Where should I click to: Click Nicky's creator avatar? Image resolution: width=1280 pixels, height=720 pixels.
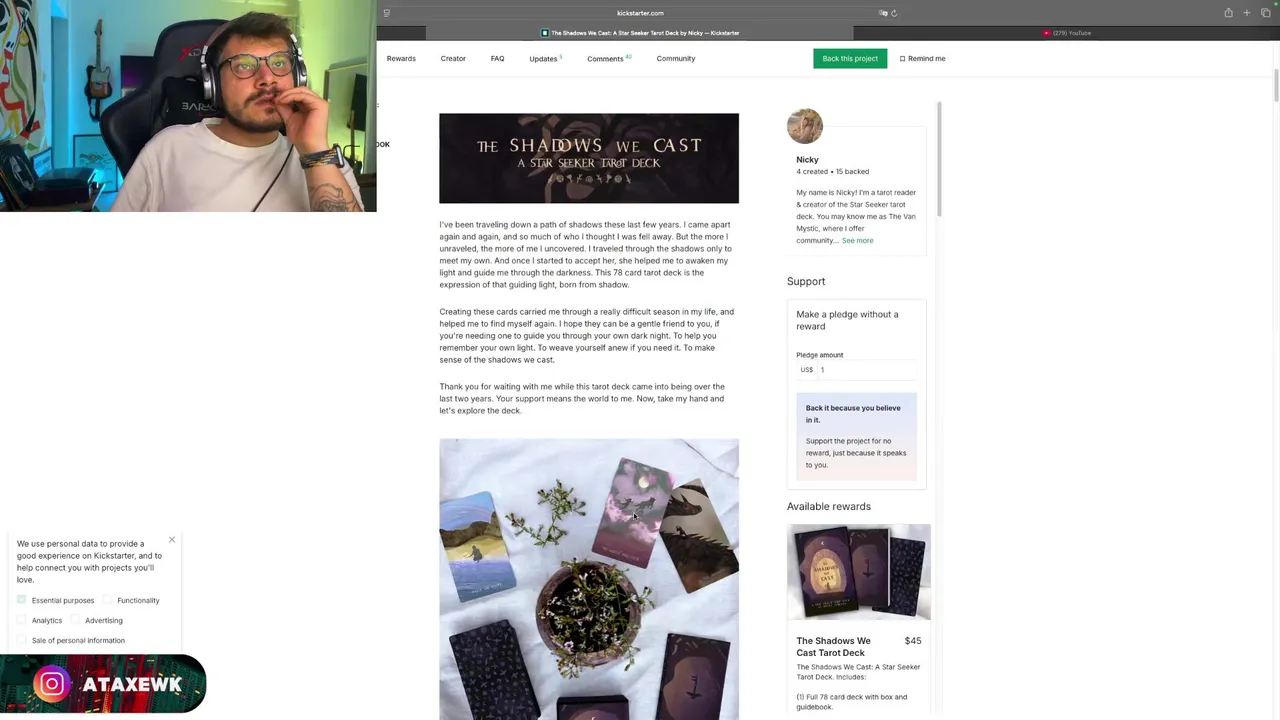(x=805, y=126)
